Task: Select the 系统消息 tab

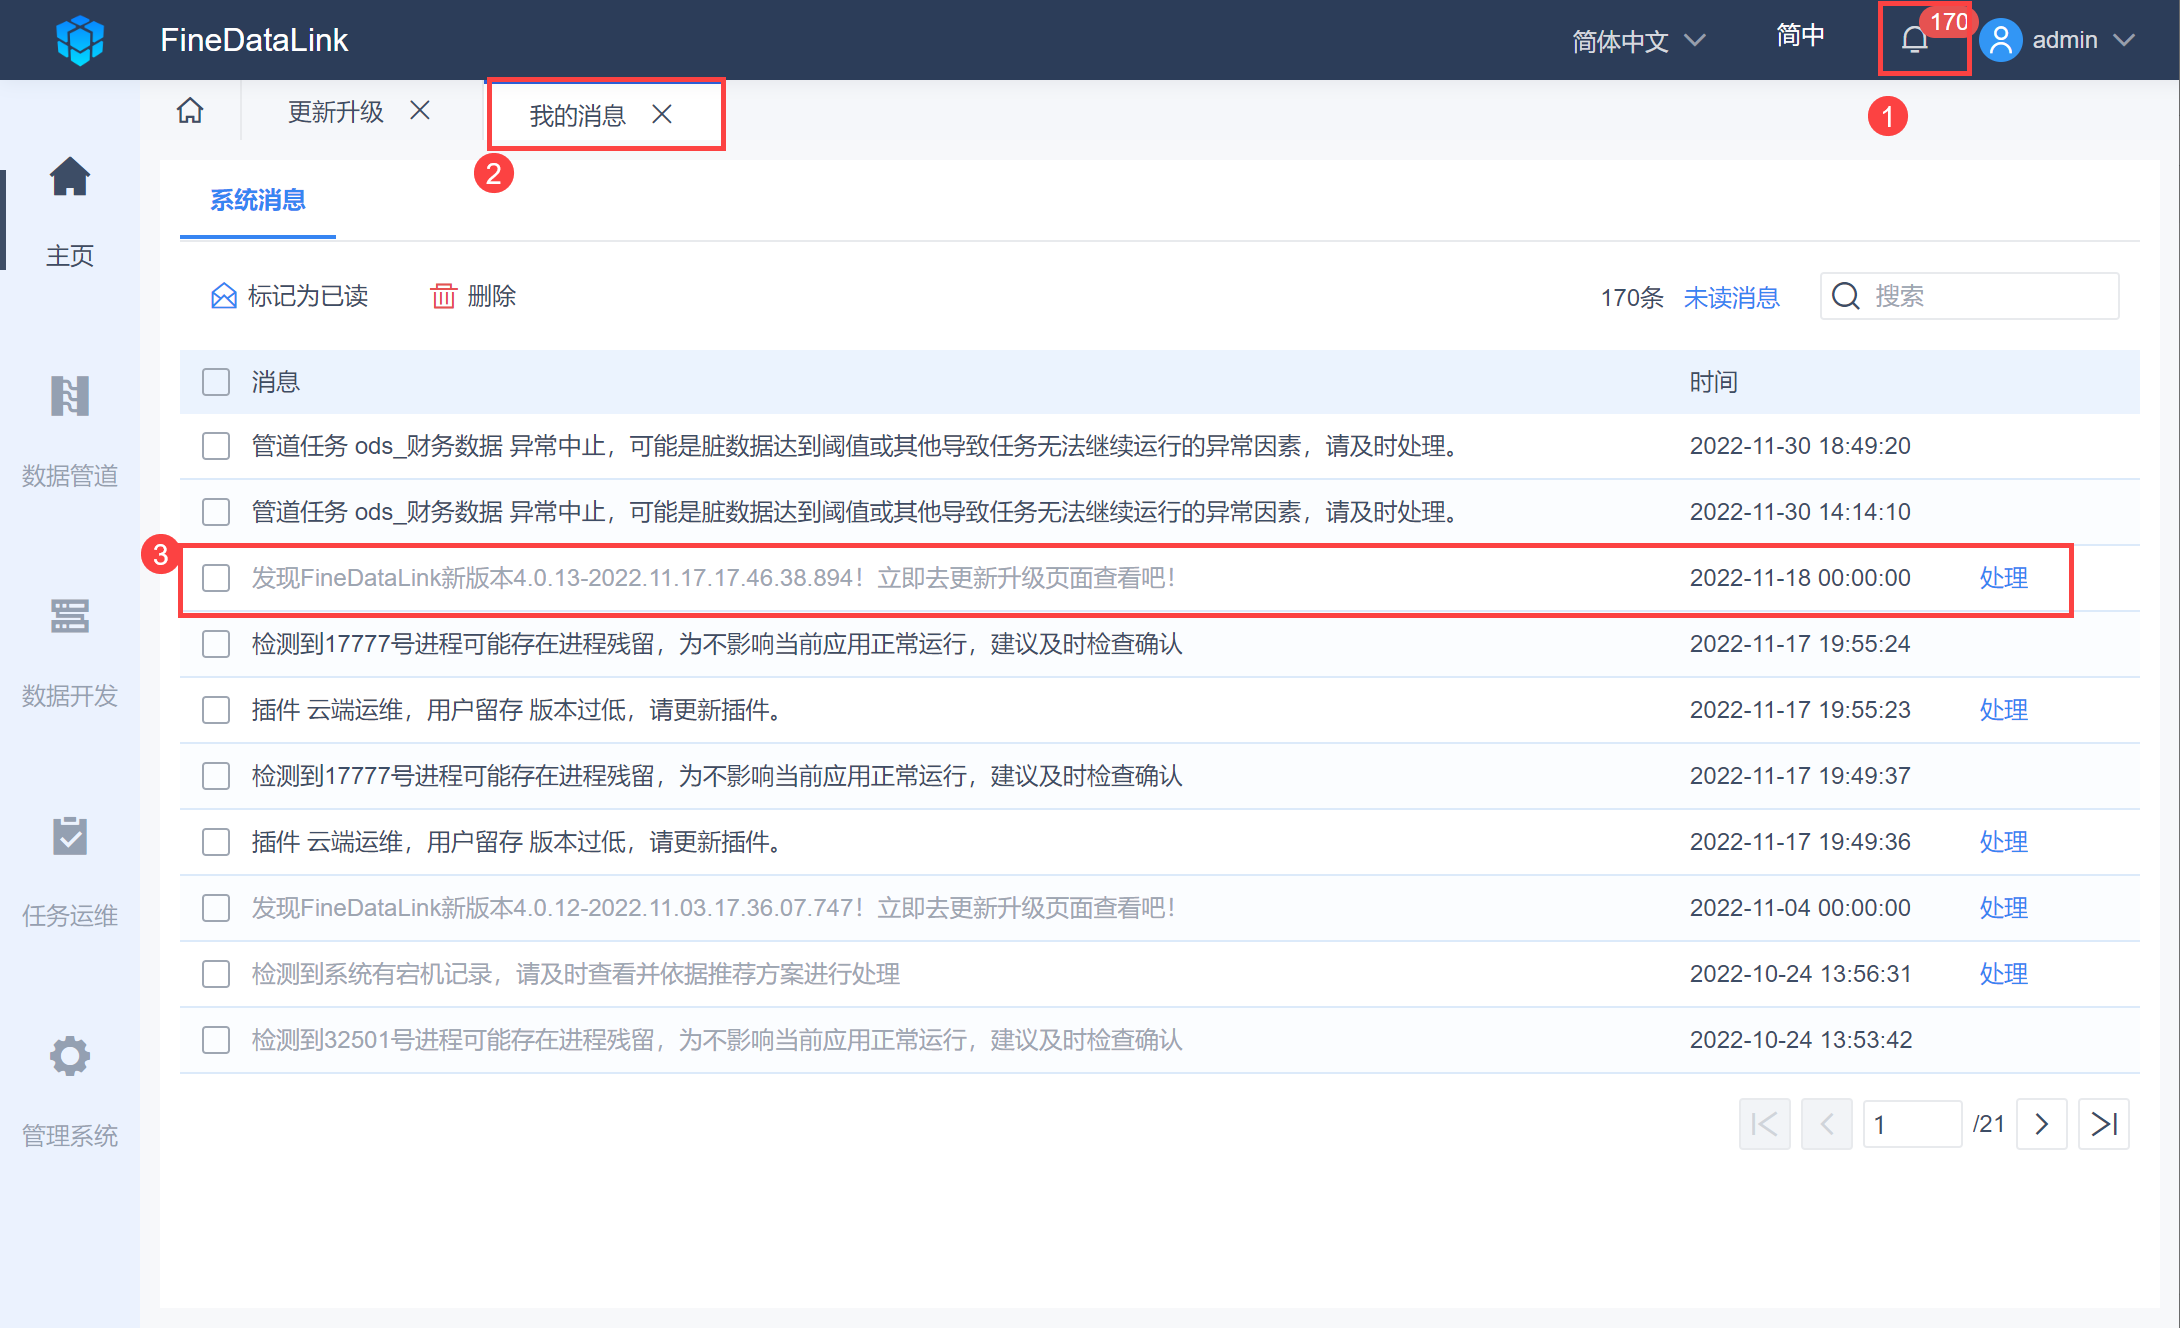Action: tap(258, 200)
